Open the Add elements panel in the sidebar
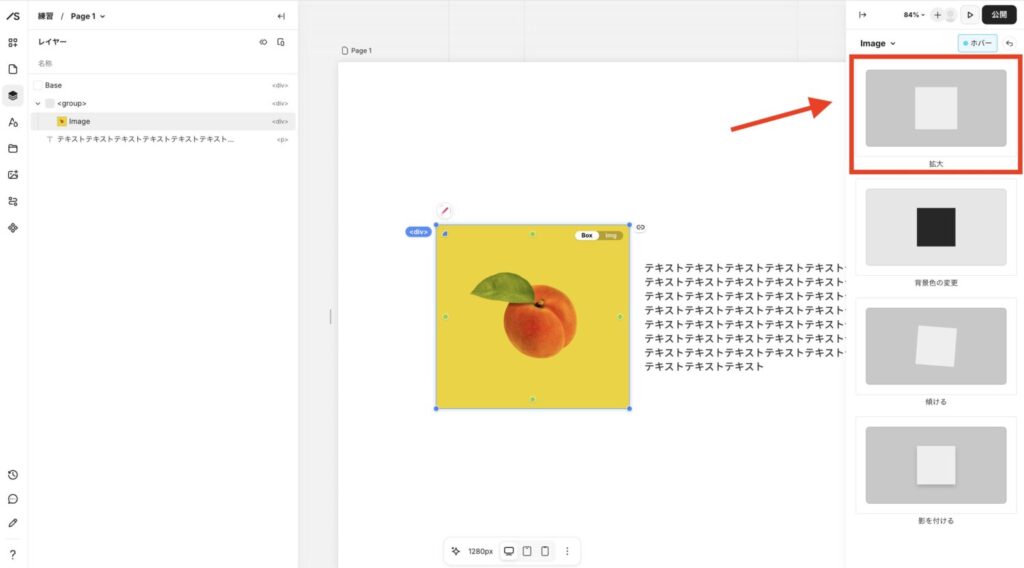The height and width of the screenshot is (568, 1024). 13,43
